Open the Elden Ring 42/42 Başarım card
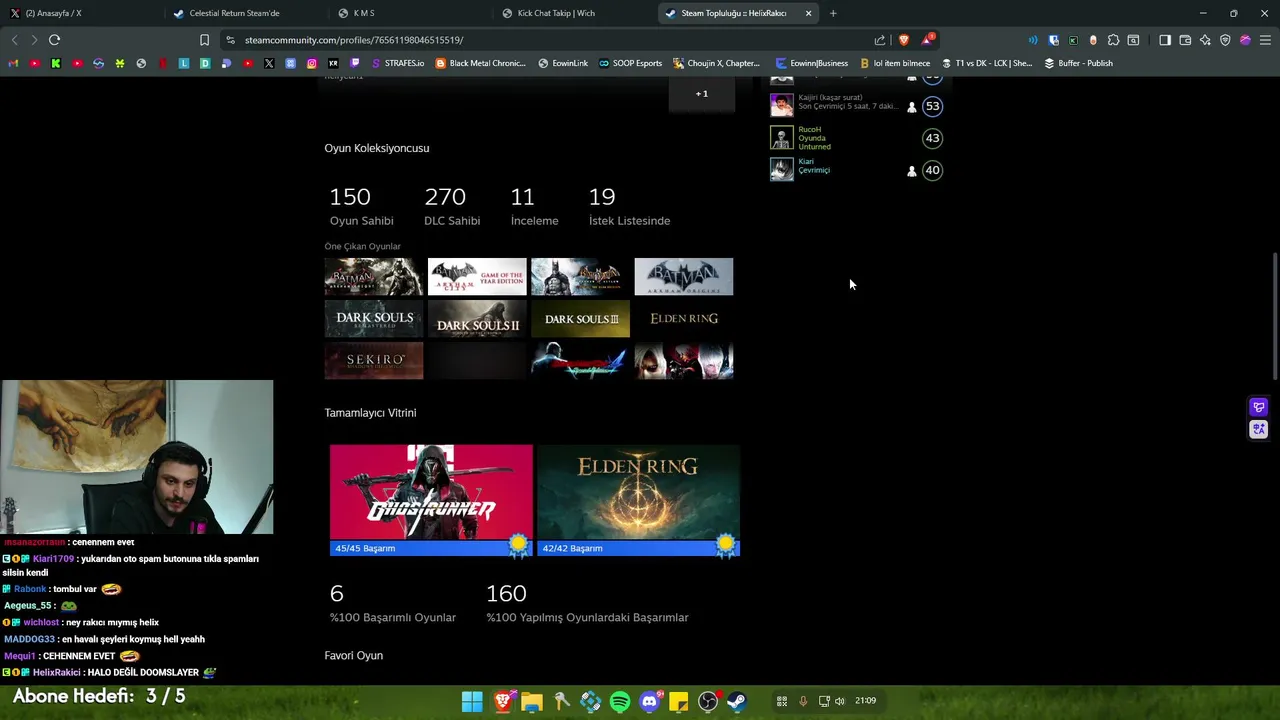The height and width of the screenshot is (720, 1280). point(638,500)
